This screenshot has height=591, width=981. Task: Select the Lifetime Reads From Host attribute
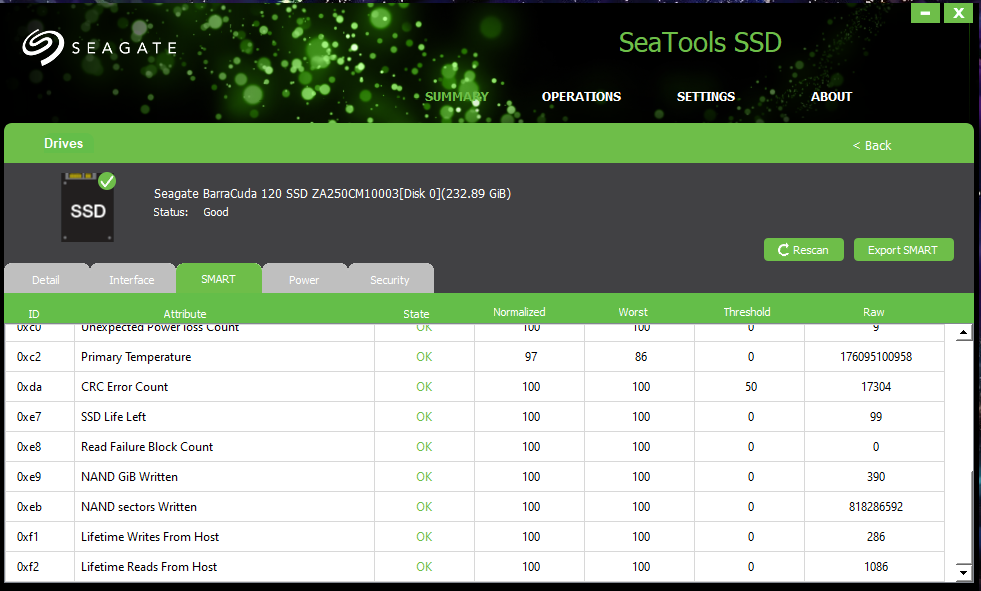(149, 567)
